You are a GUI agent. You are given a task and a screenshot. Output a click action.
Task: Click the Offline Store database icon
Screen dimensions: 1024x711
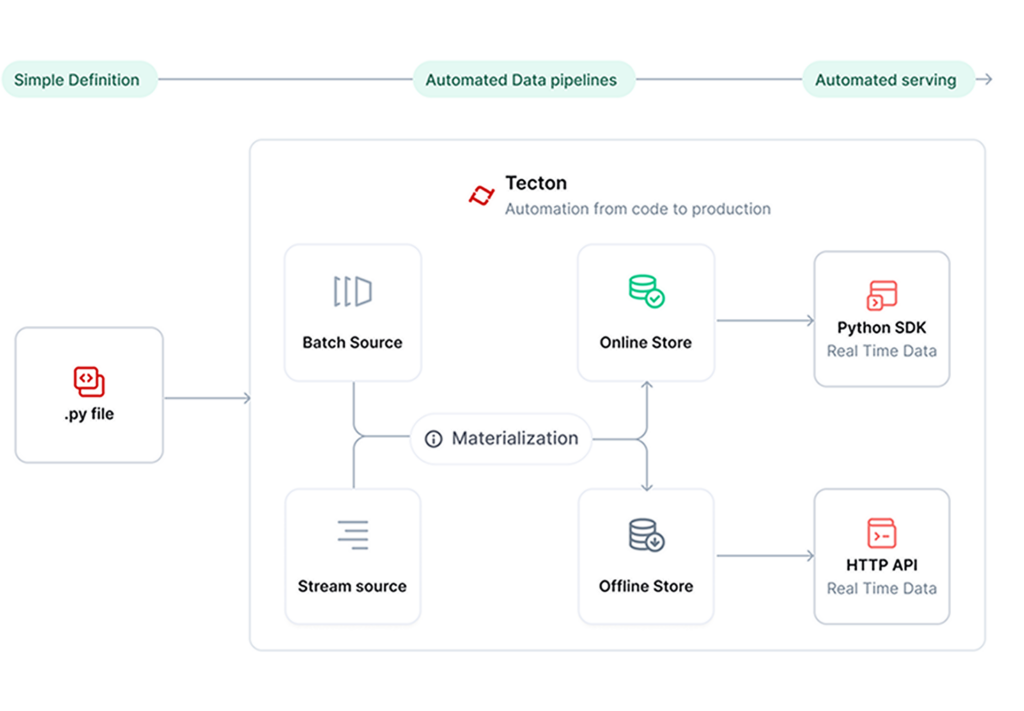(646, 536)
